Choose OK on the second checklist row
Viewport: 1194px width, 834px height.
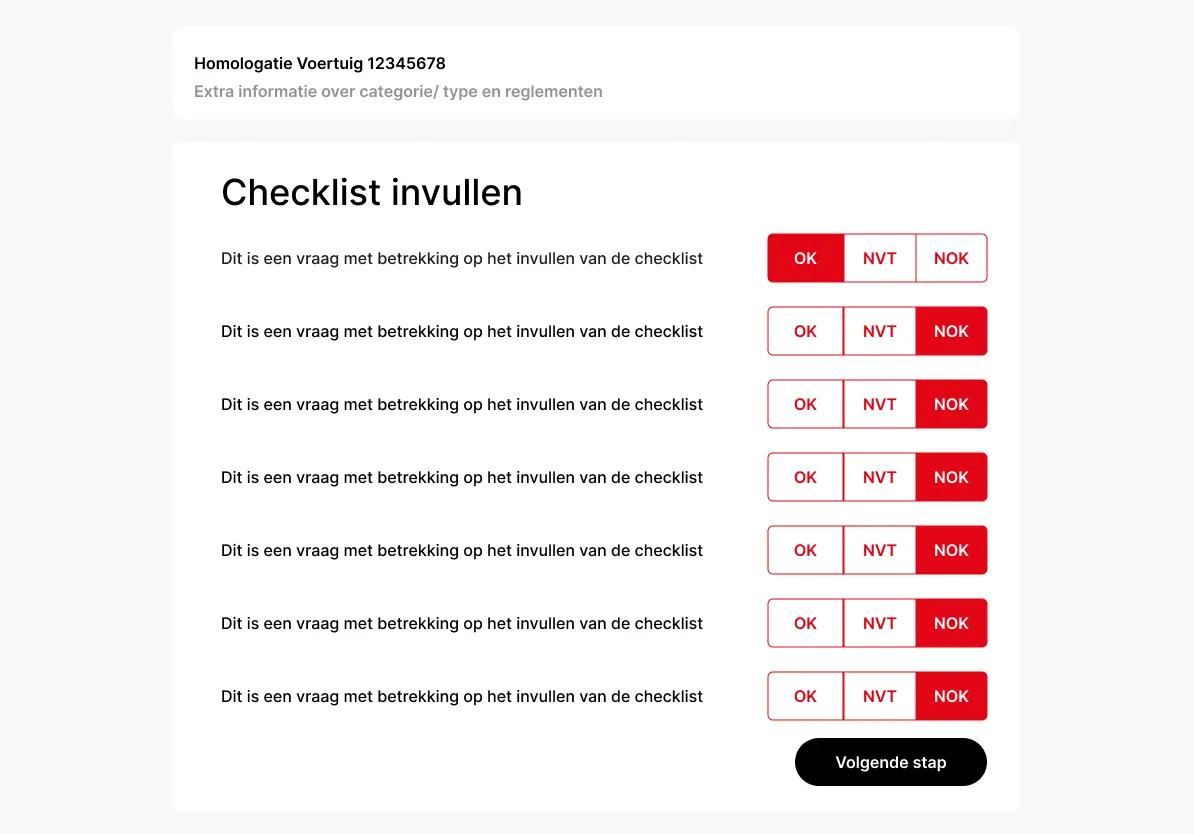[805, 331]
